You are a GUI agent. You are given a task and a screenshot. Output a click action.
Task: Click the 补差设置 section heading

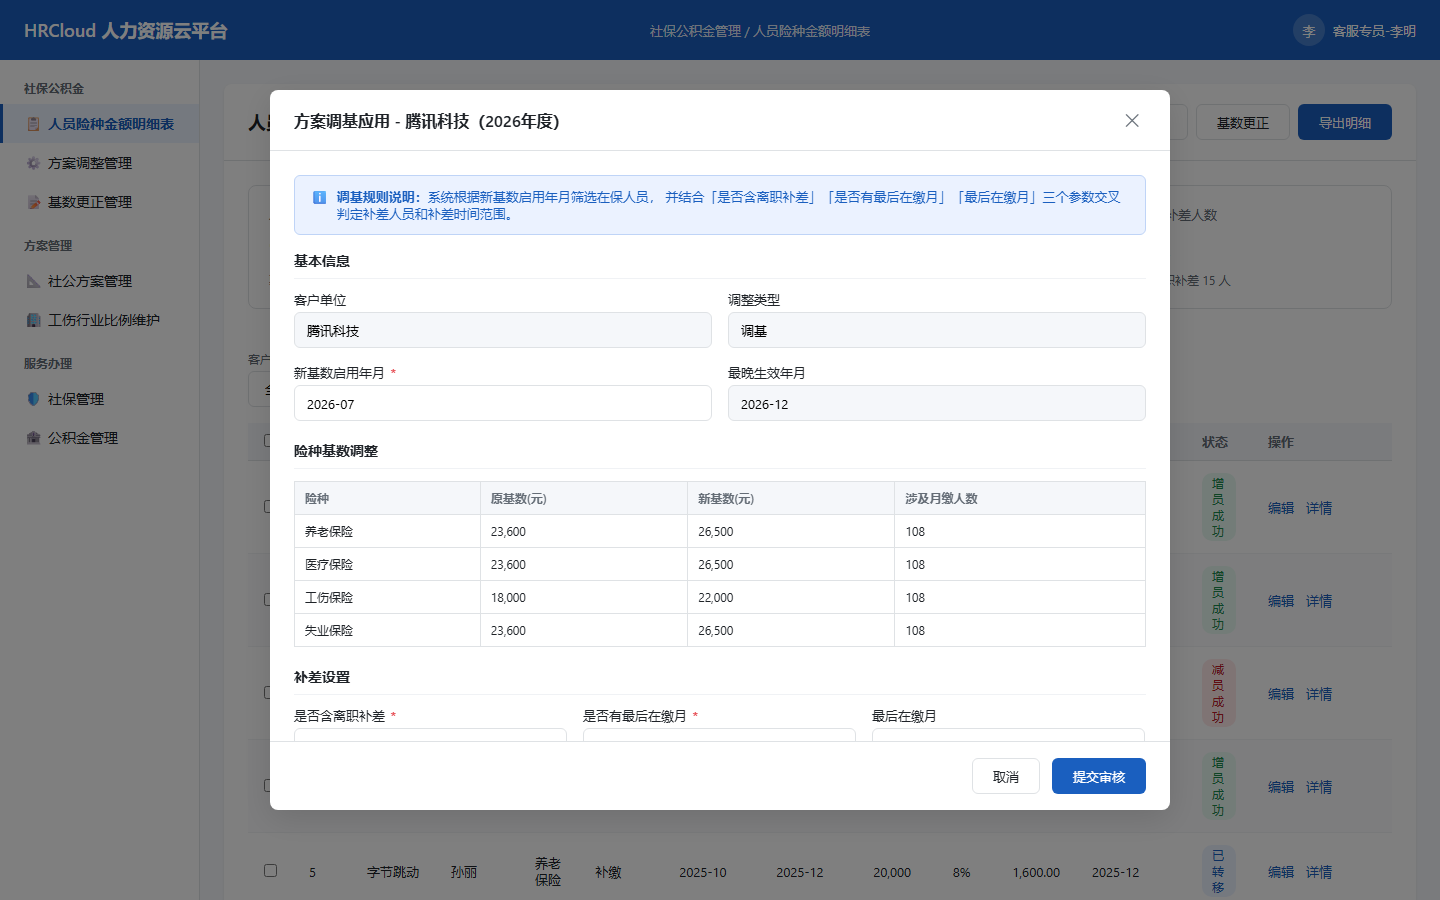coord(322,677)
